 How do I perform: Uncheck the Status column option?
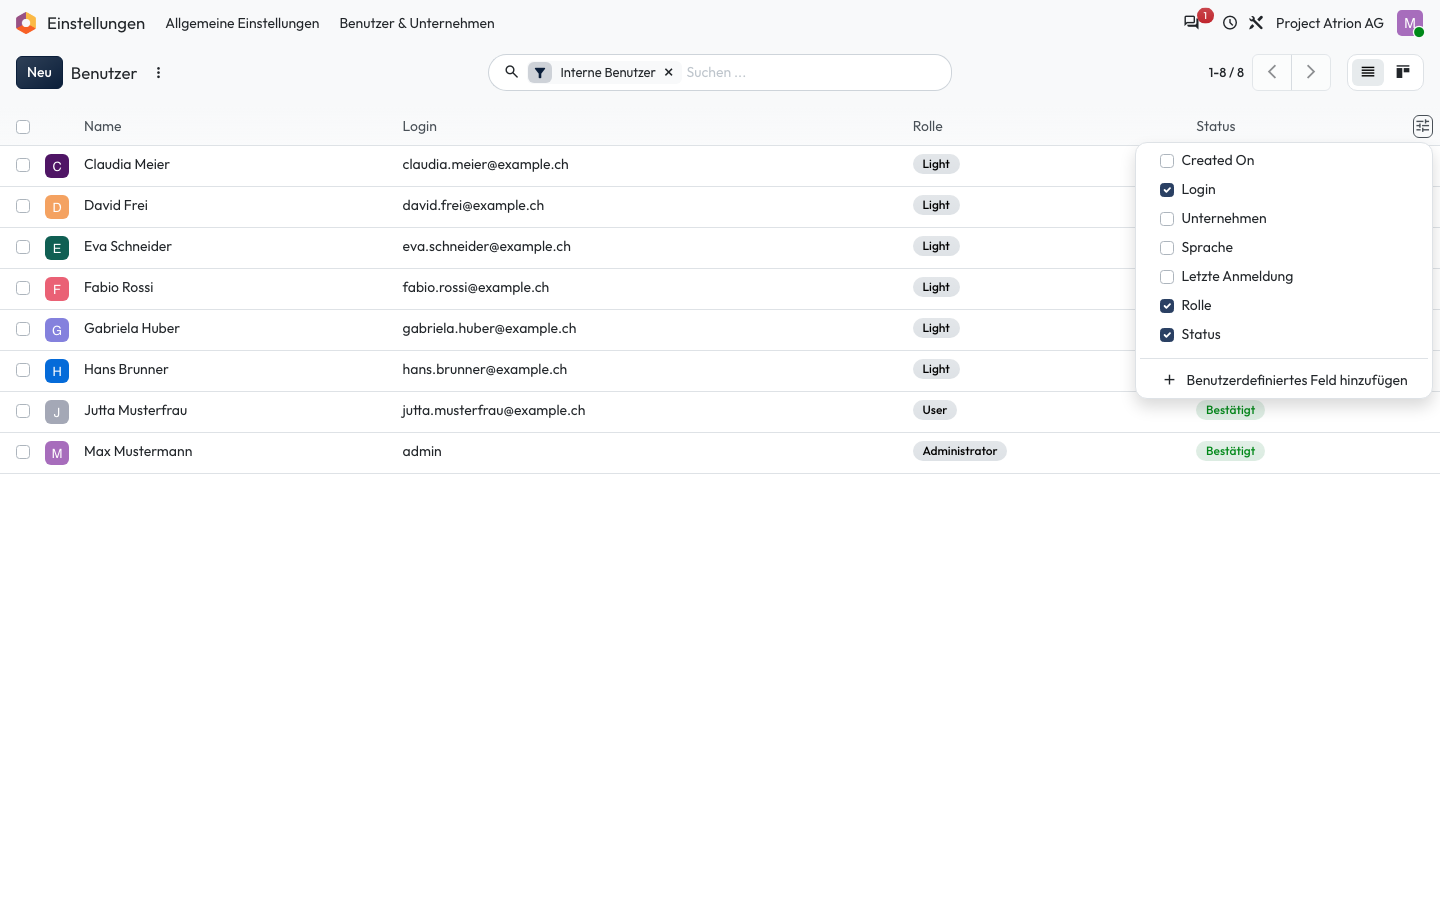[1167, 335]
